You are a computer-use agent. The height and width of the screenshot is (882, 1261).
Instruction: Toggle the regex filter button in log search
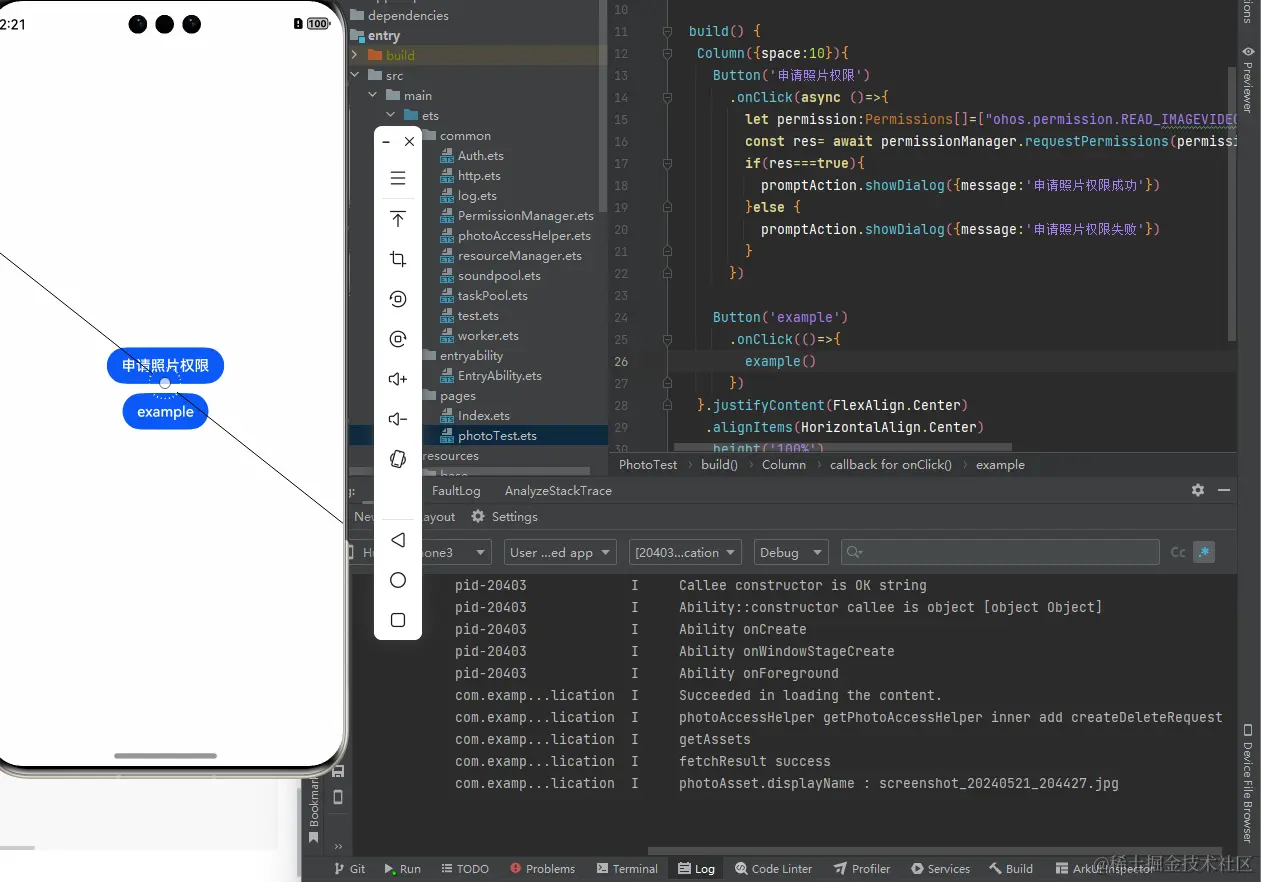tap(1204, 552)
